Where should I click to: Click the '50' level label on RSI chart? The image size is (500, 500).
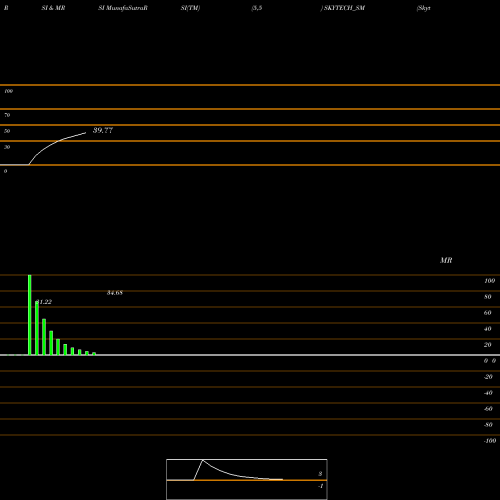pos(7,131)
